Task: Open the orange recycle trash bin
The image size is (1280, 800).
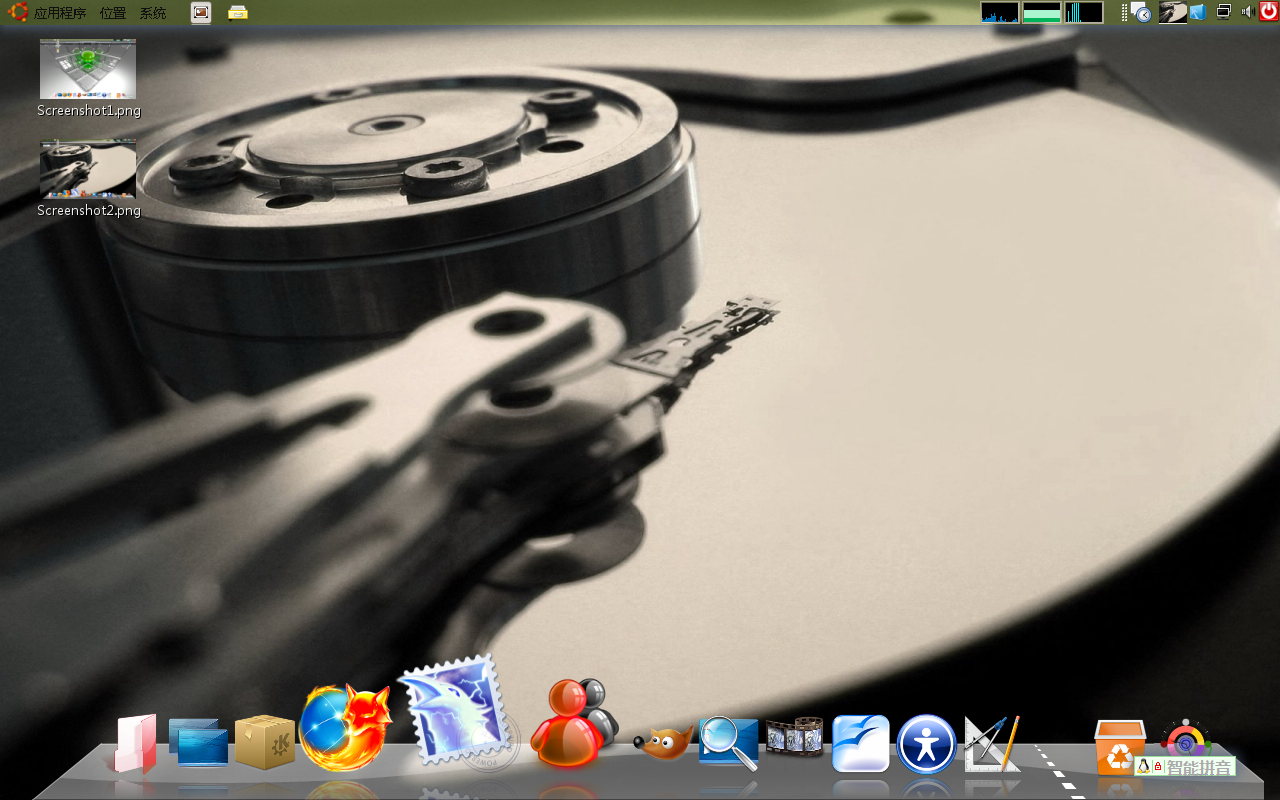Action: click(x=1119, y=748)
